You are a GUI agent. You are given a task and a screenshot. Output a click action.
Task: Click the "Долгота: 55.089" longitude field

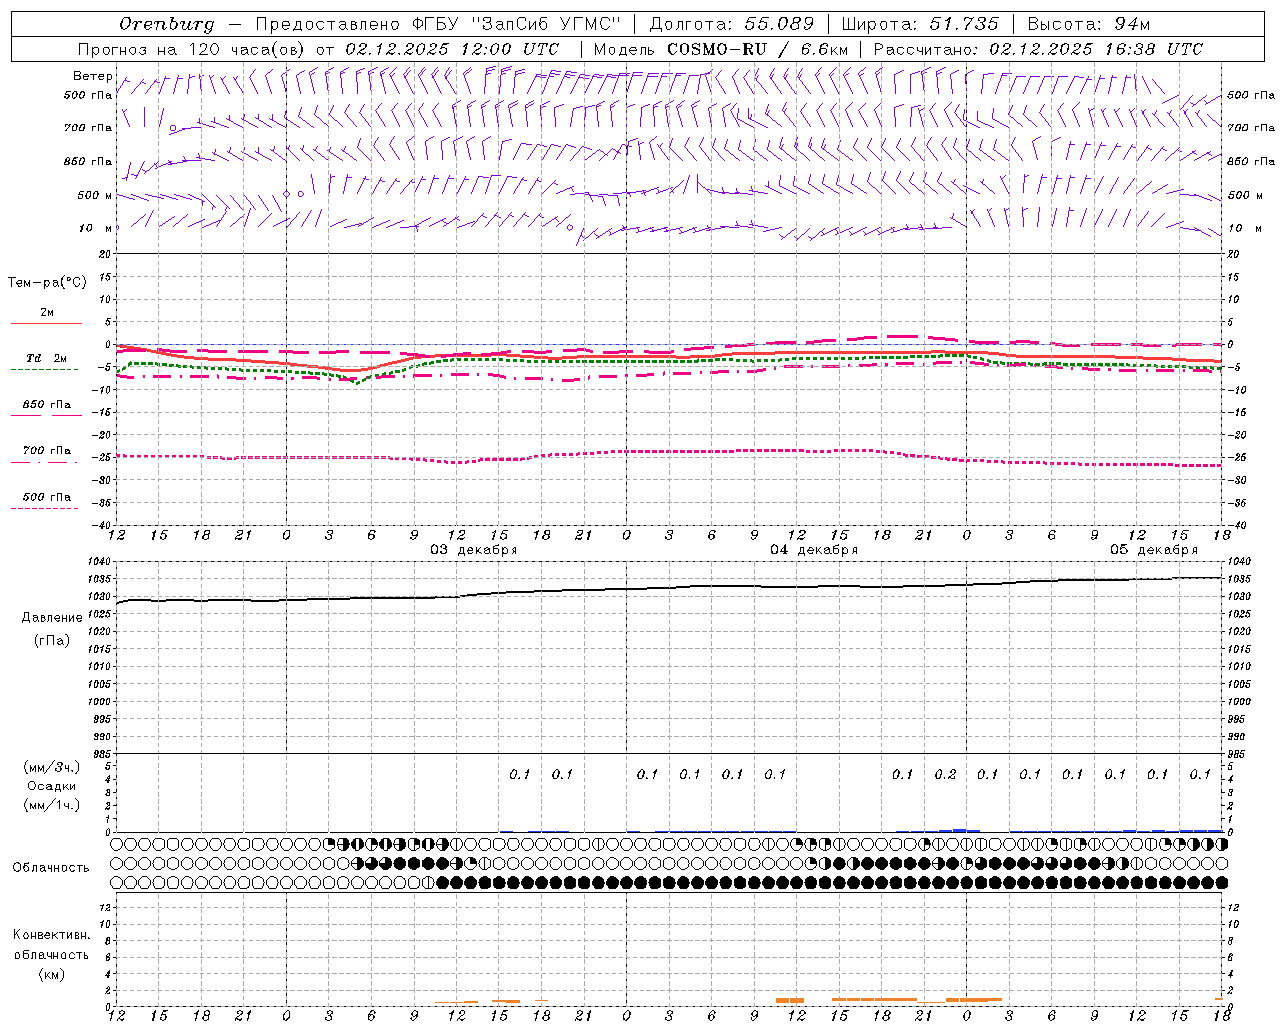tap(732, 24)
